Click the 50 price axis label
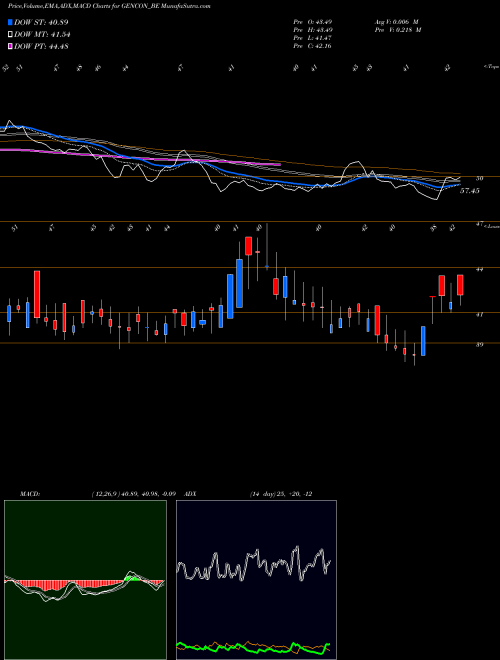This screenshot has width=500, height=660. point(479,178)
